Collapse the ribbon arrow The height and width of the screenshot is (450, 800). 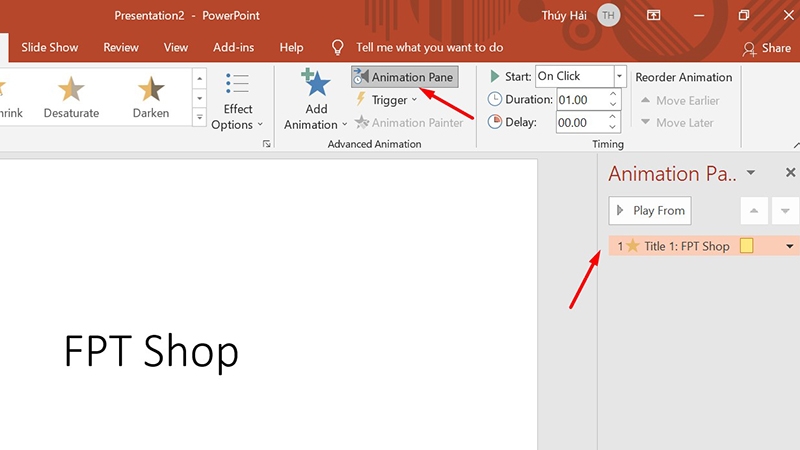pyautogui.click(x=796, y=145)
